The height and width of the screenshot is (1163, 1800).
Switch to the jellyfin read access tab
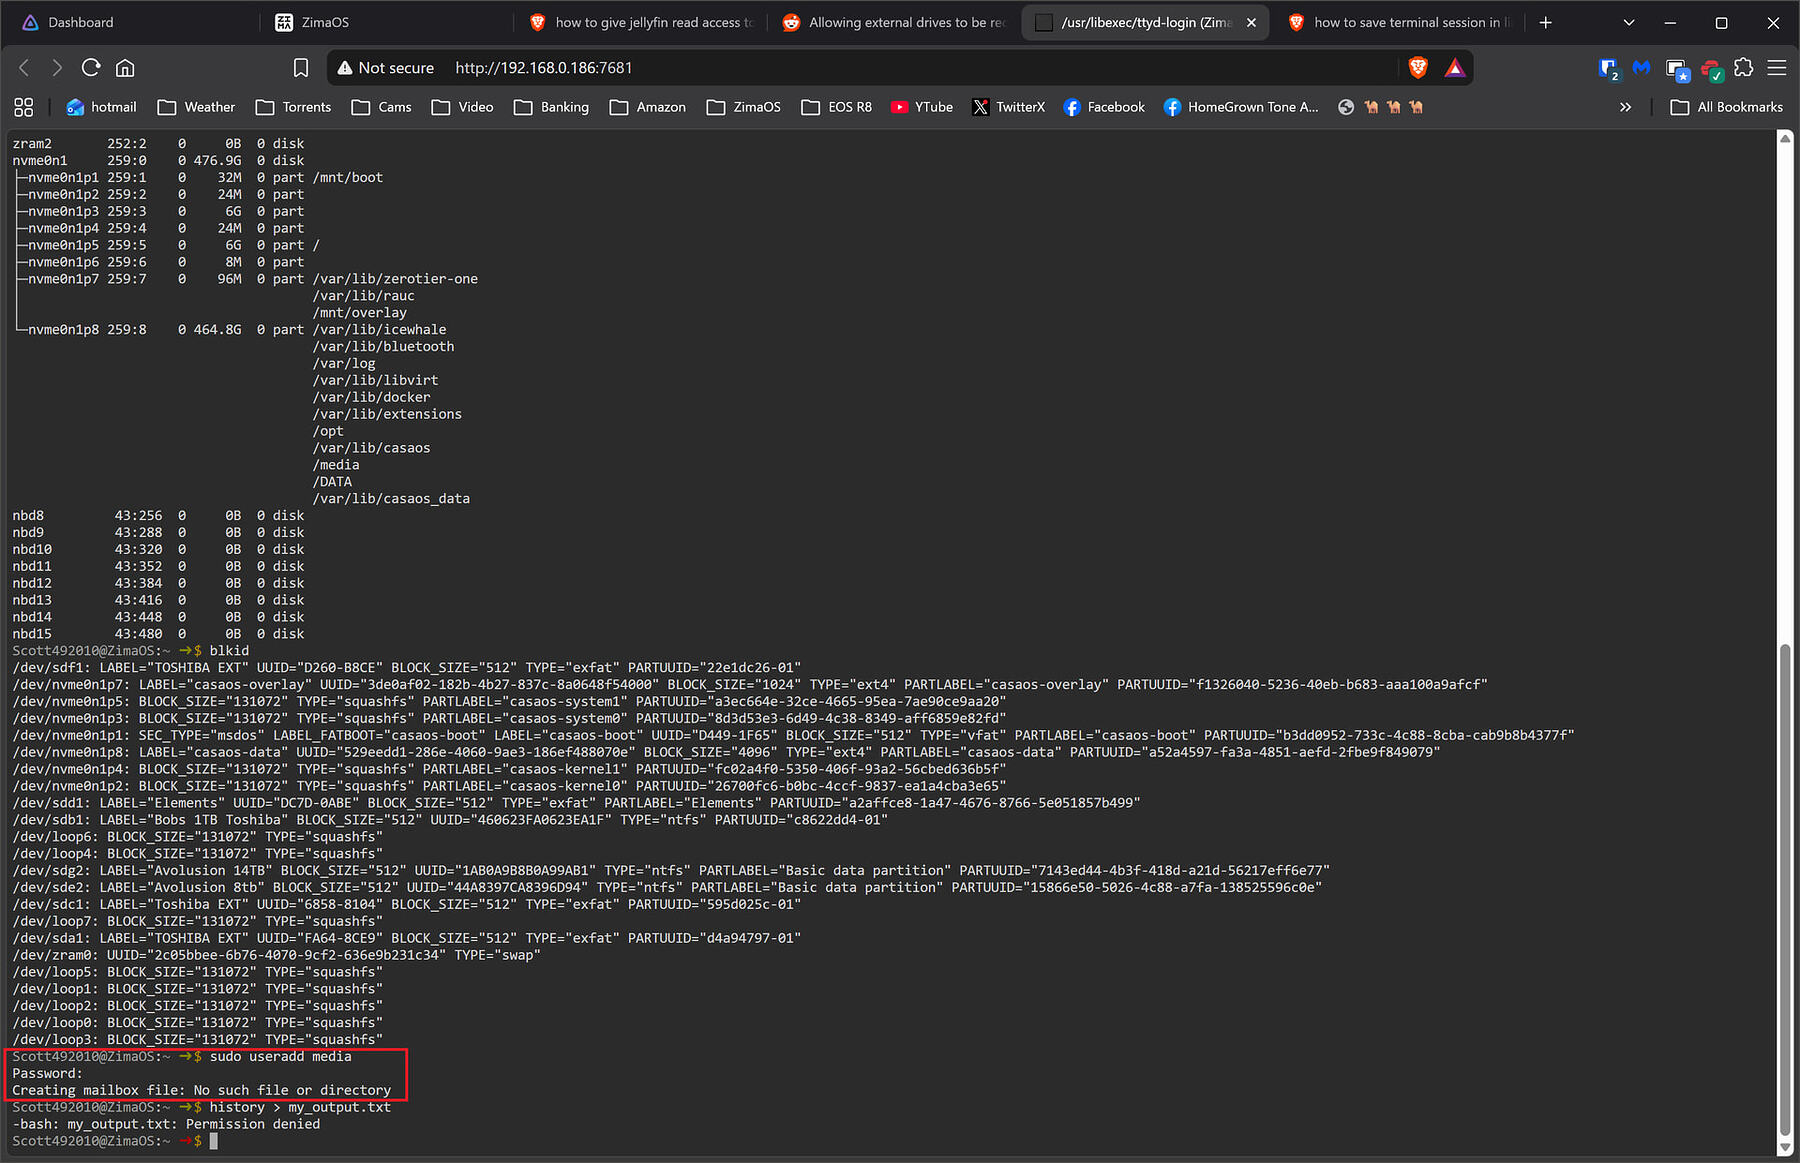click(641, 22)
